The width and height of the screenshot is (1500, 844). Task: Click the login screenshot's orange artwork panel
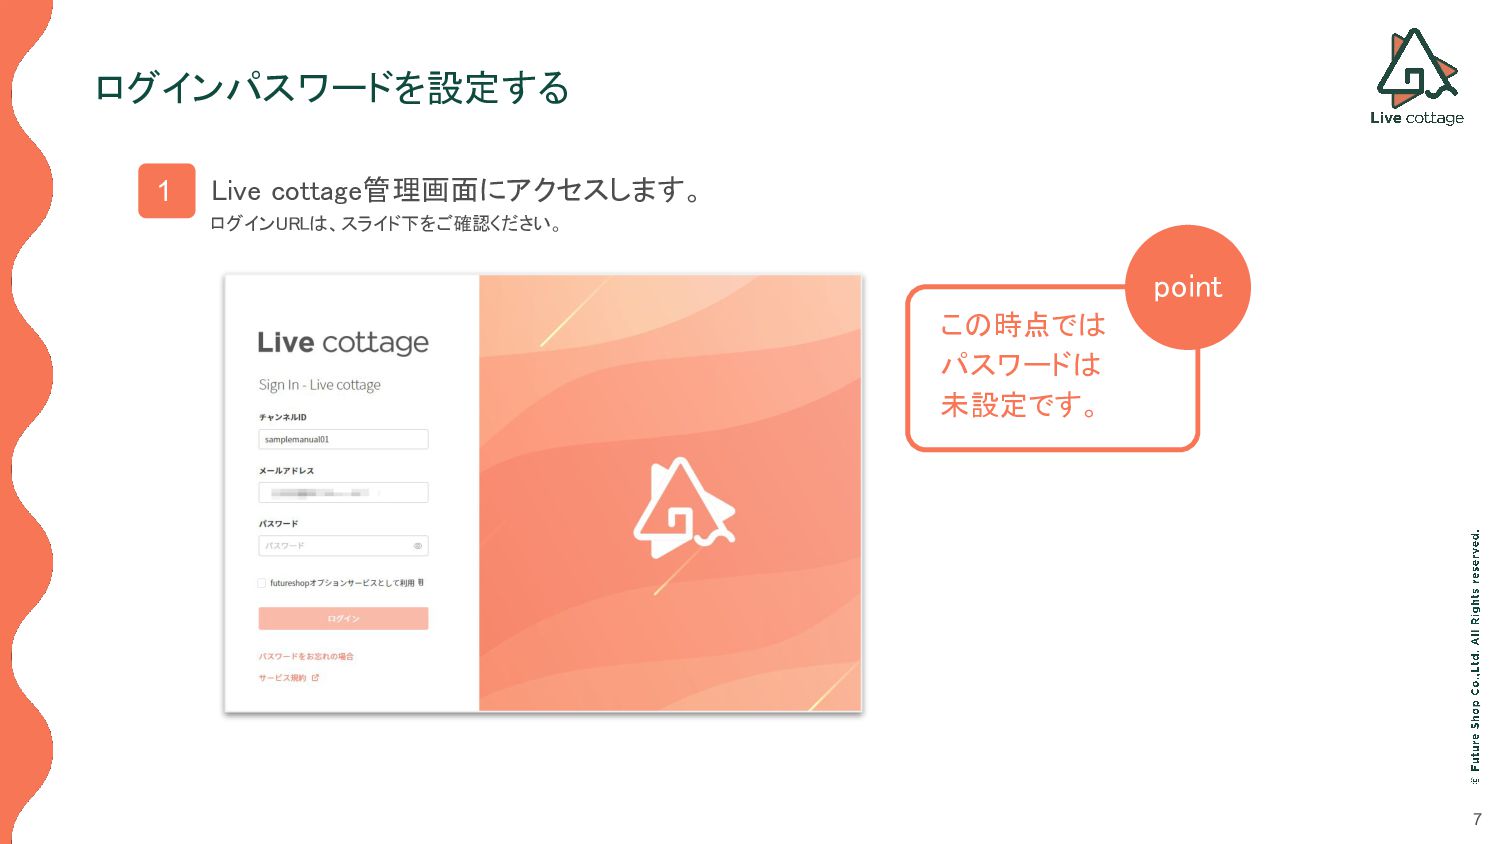[x=670, y=493]
